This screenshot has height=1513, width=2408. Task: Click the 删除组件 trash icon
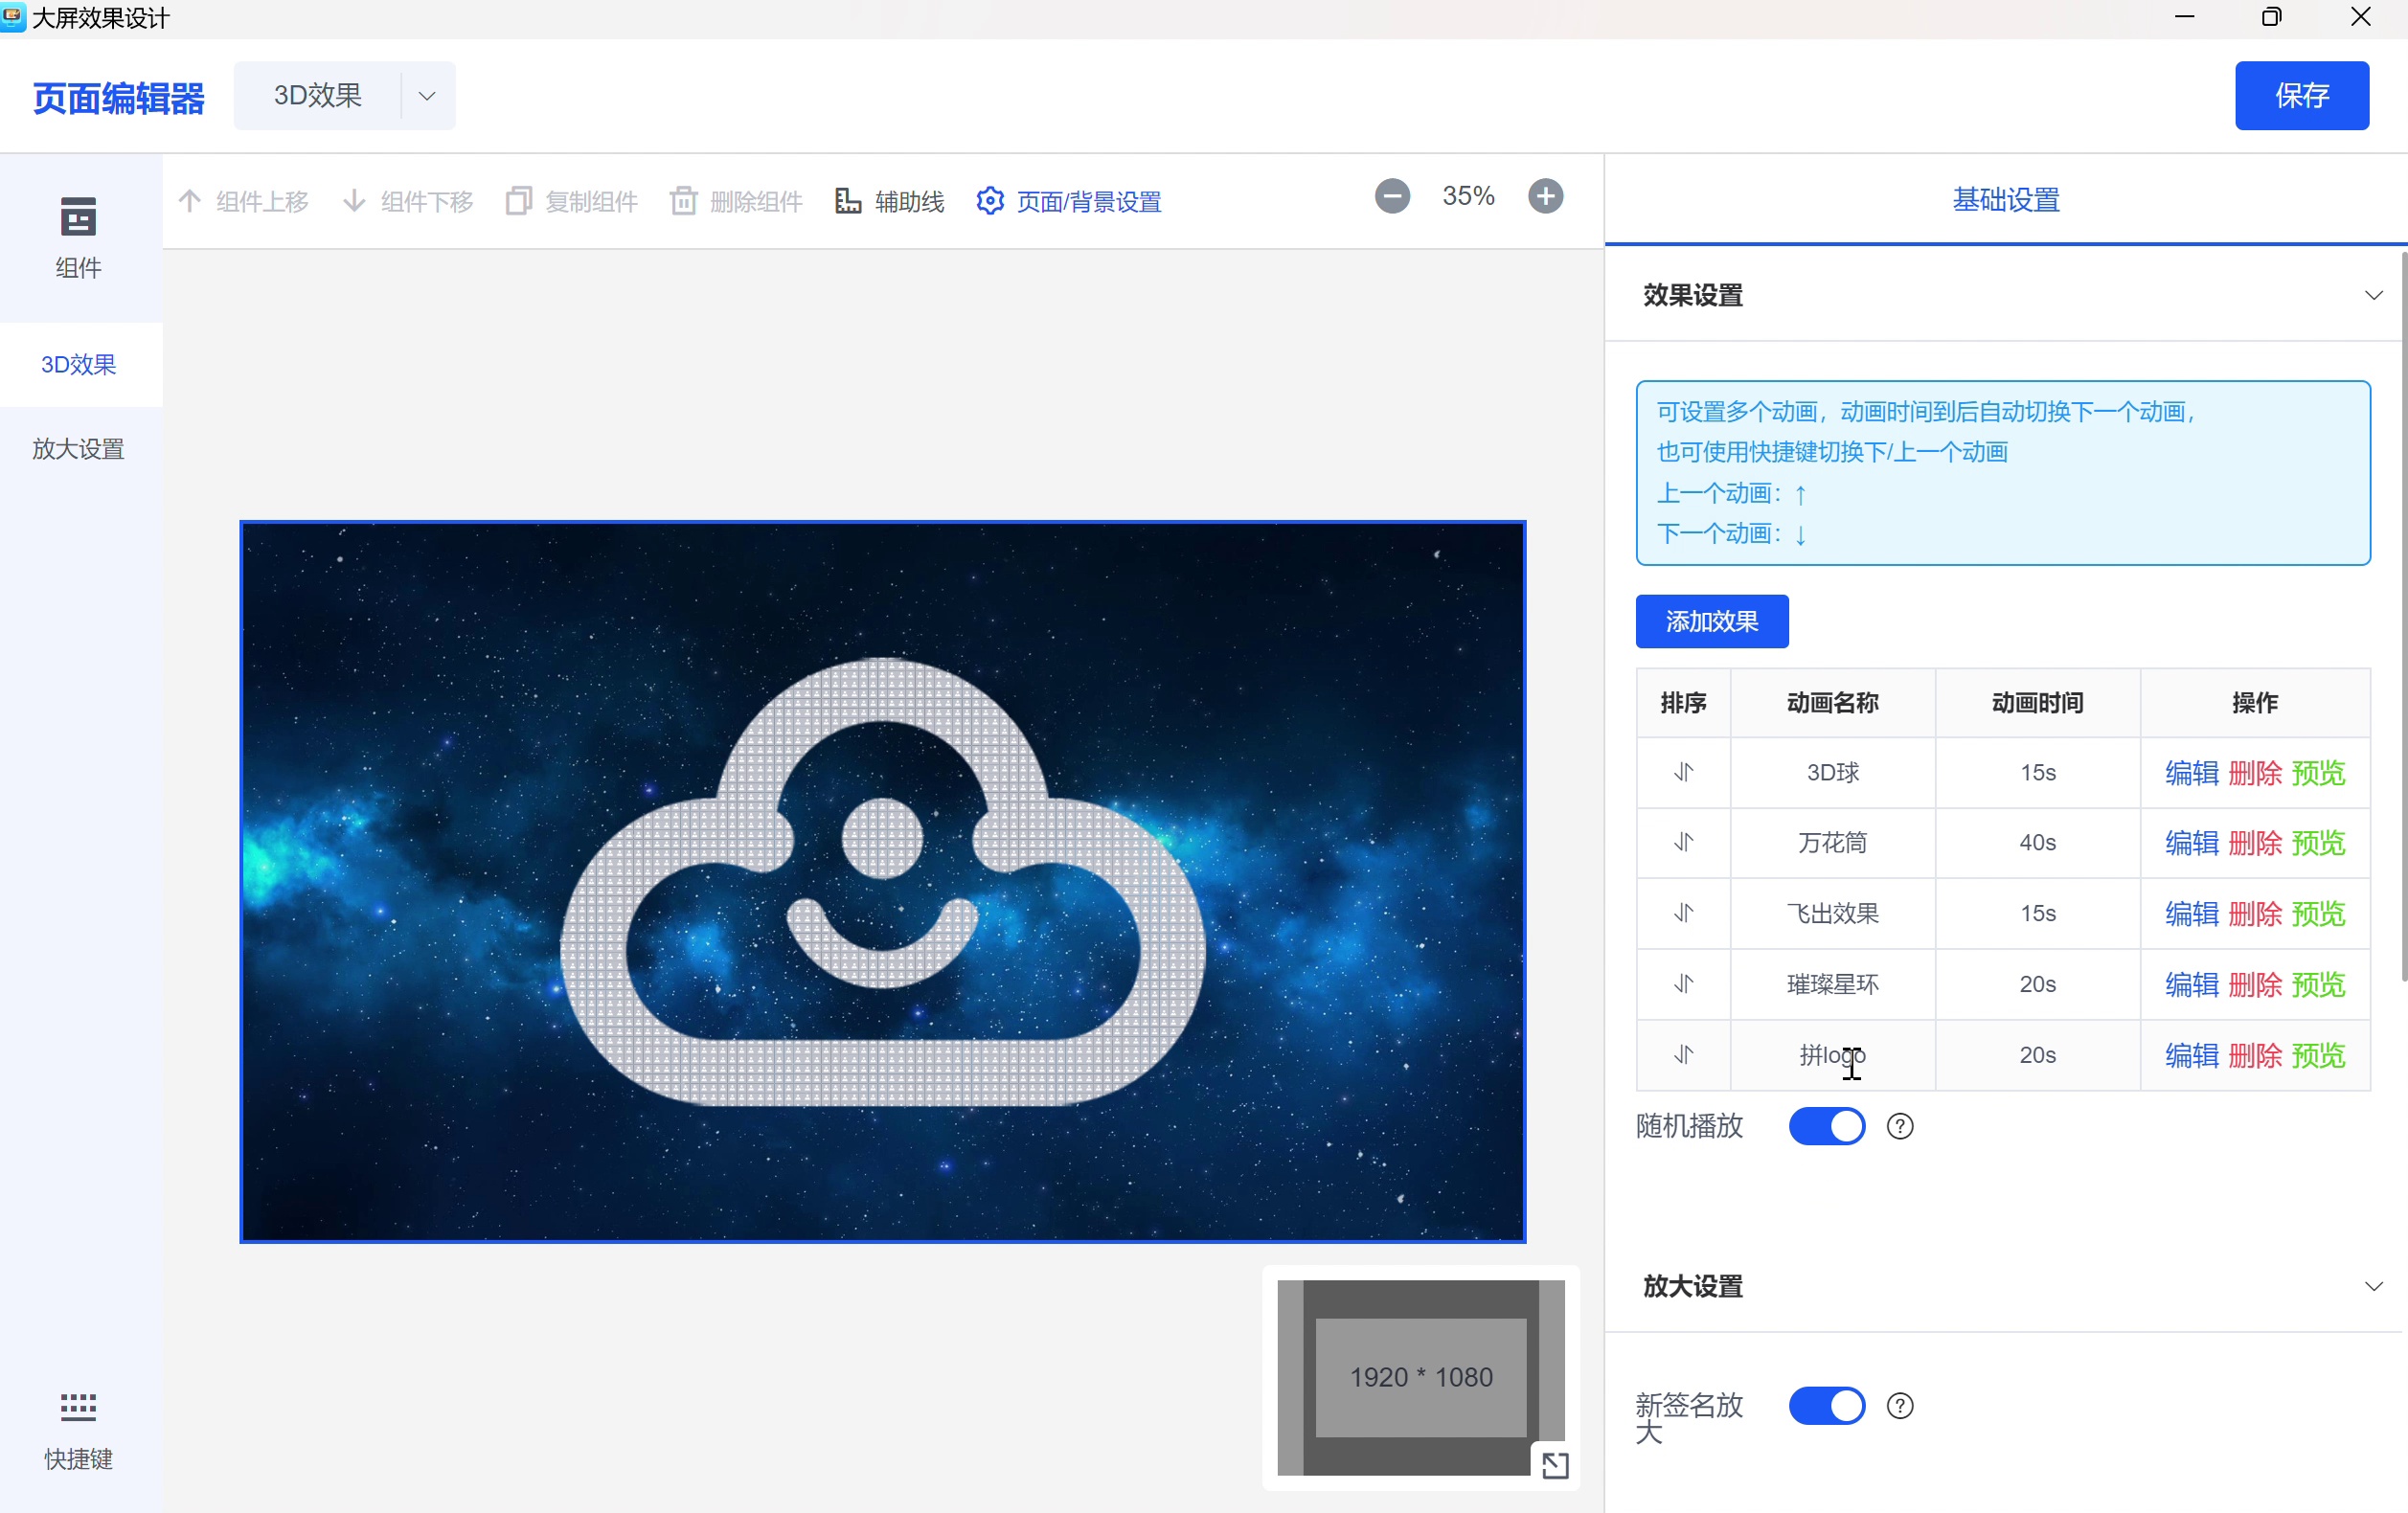[x=683, y=201]
